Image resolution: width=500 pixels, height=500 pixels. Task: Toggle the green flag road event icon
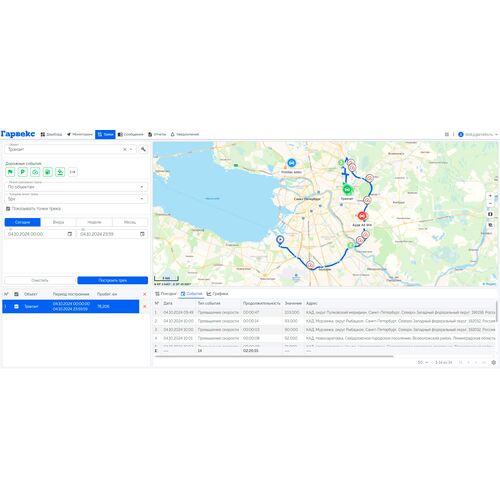click(x=10, y=172)
